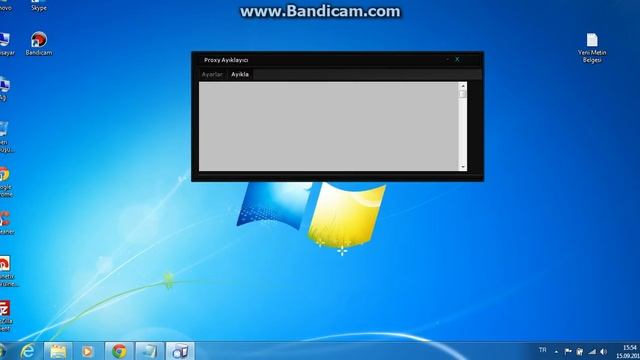Viewport: 640px width, 360px height.
Task: Close the Proxy Ayıklayıcı window
Action: point(457,60)
